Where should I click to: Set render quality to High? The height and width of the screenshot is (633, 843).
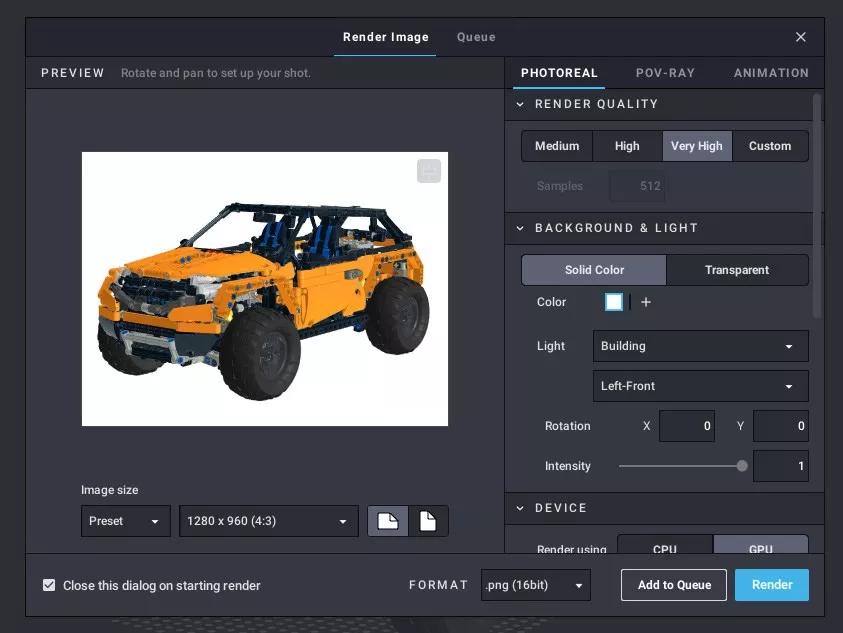627,146
